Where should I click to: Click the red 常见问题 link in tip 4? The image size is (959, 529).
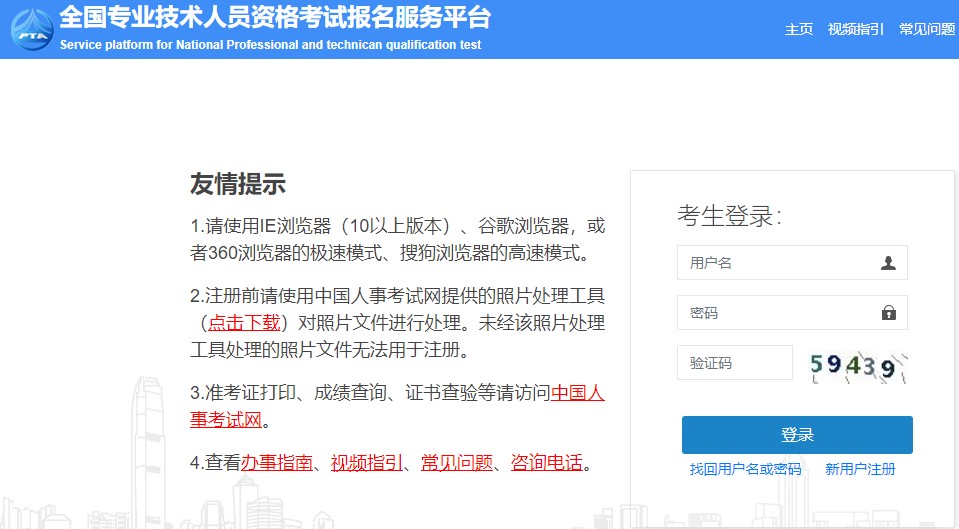click(457, 463)
